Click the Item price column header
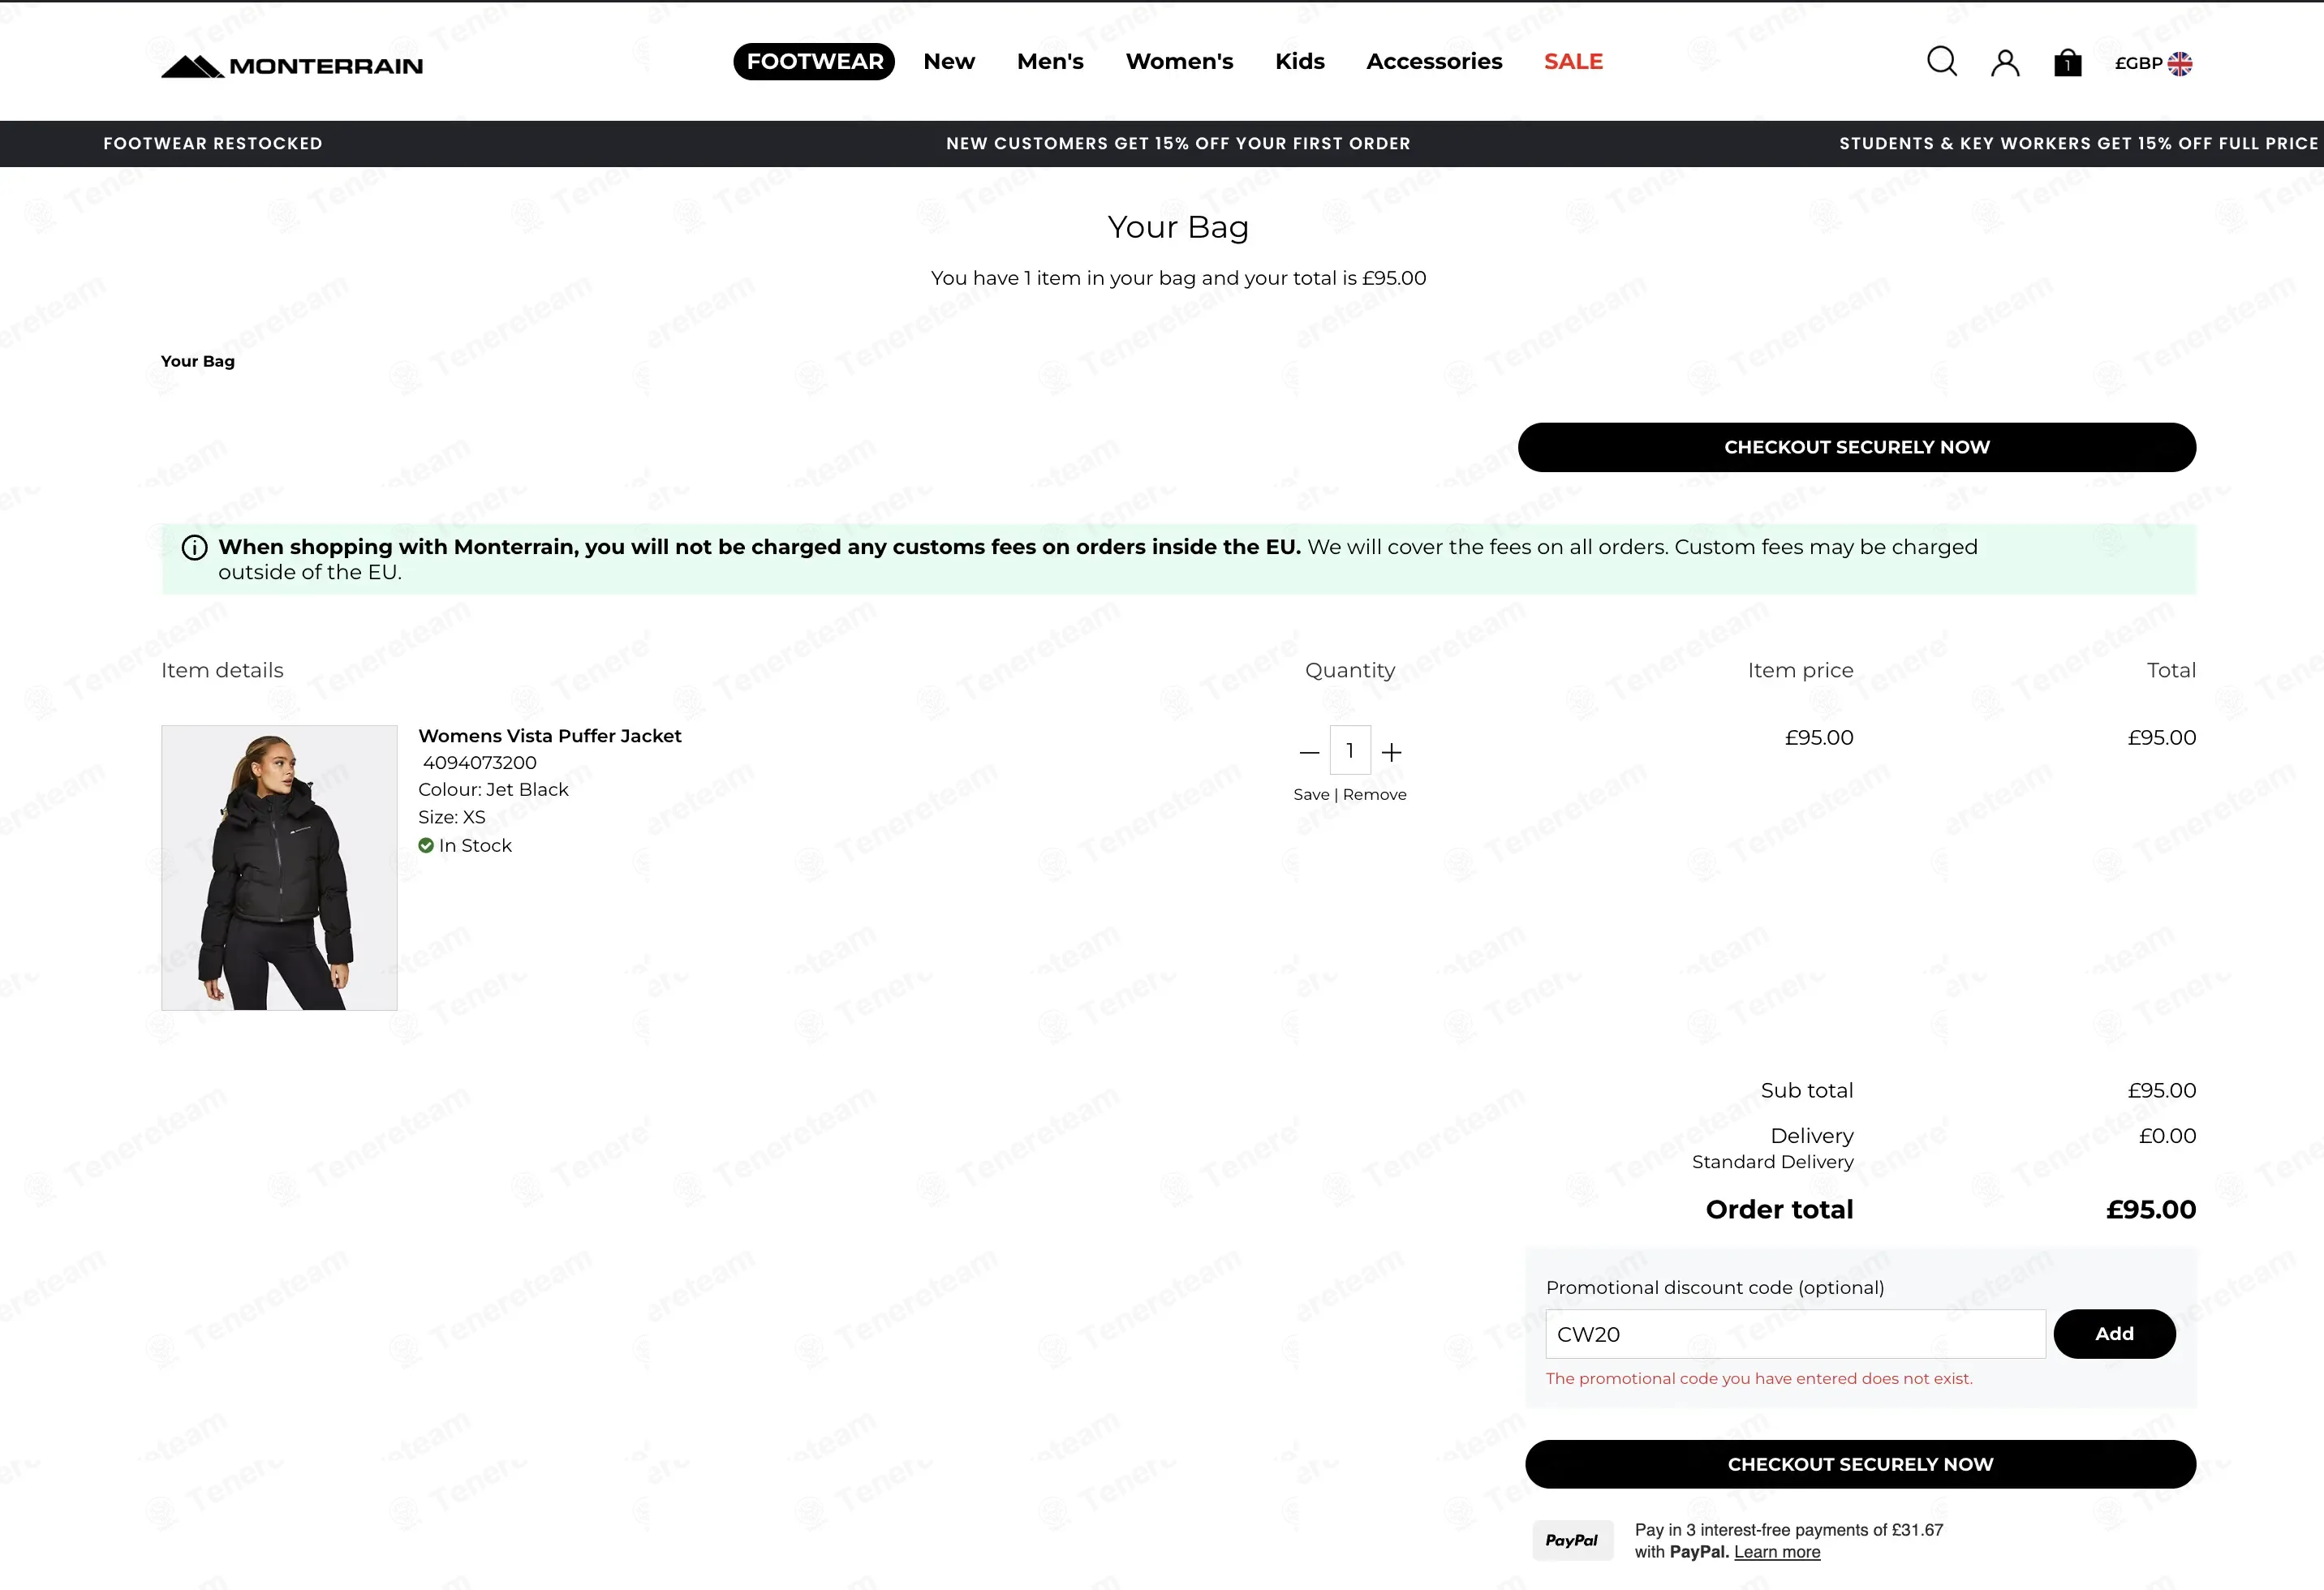2324x1590 pixels. (x=1800, y=671)
